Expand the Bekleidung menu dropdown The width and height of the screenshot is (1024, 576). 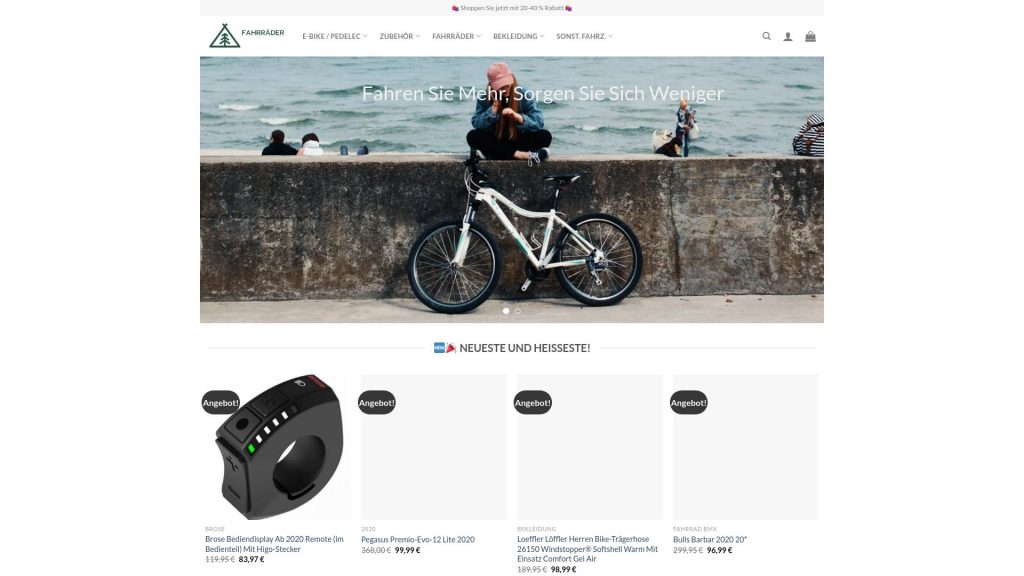(519, 37)
